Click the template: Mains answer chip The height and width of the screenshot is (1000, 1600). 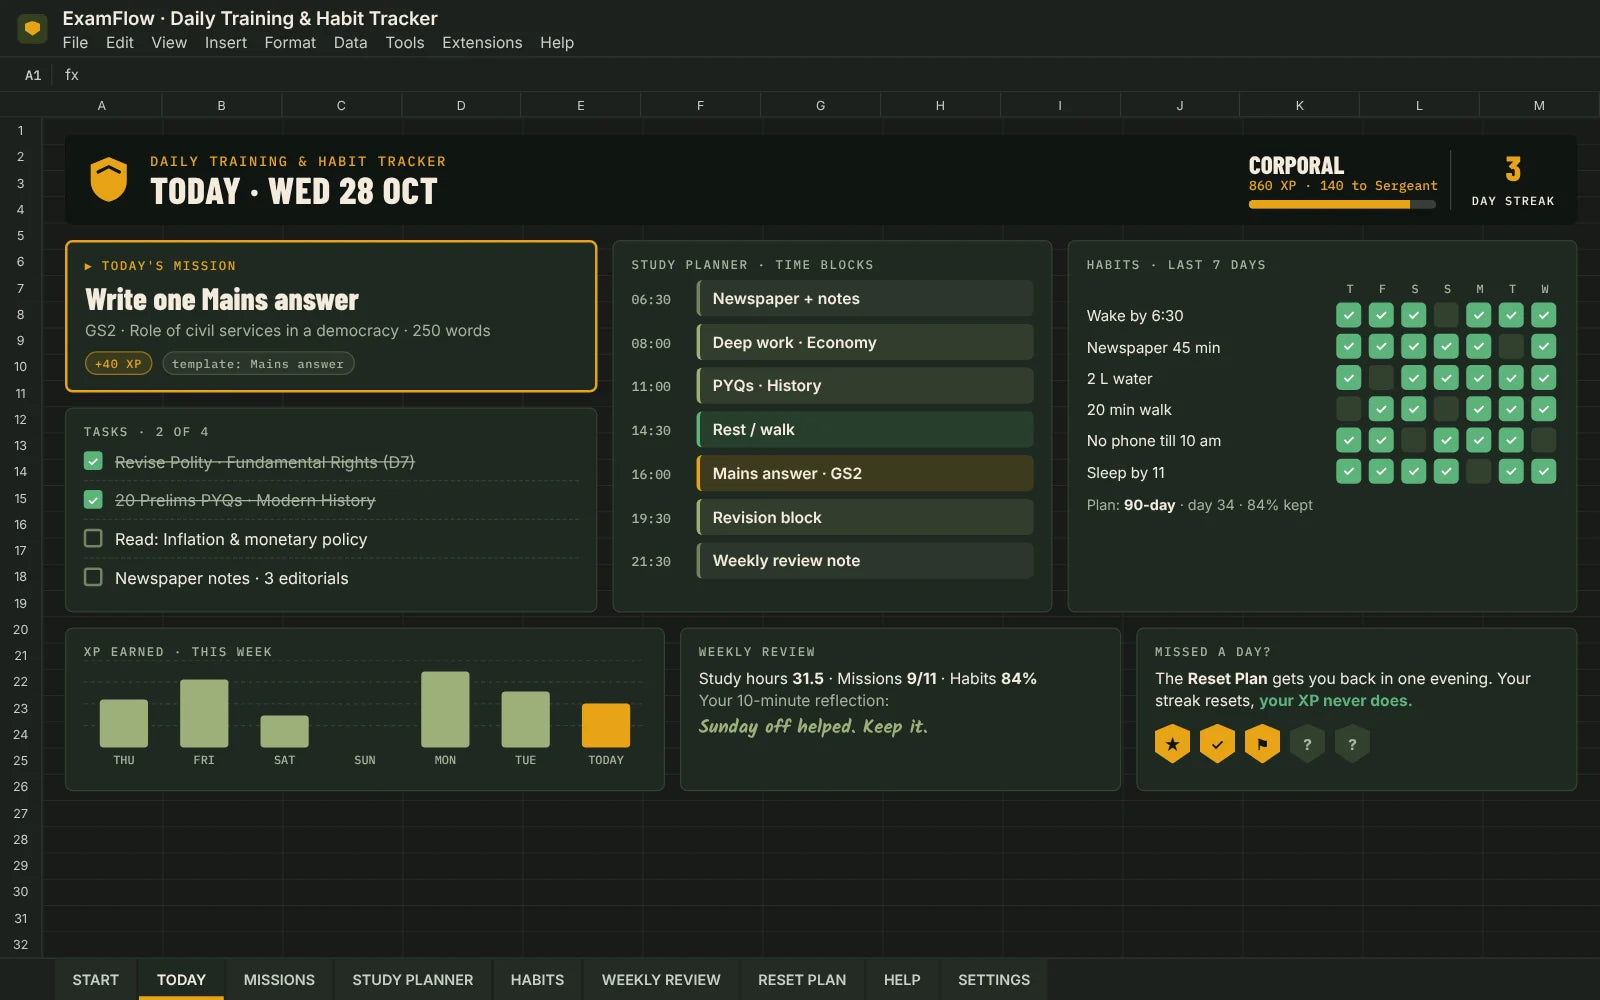258,364
